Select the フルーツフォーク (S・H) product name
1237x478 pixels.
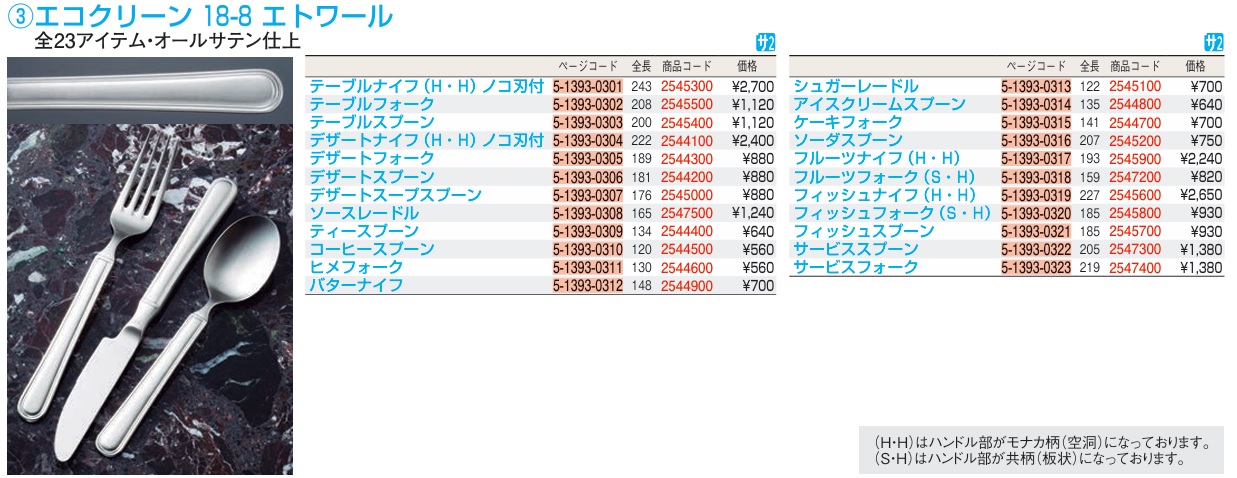[x=884, y=177]
